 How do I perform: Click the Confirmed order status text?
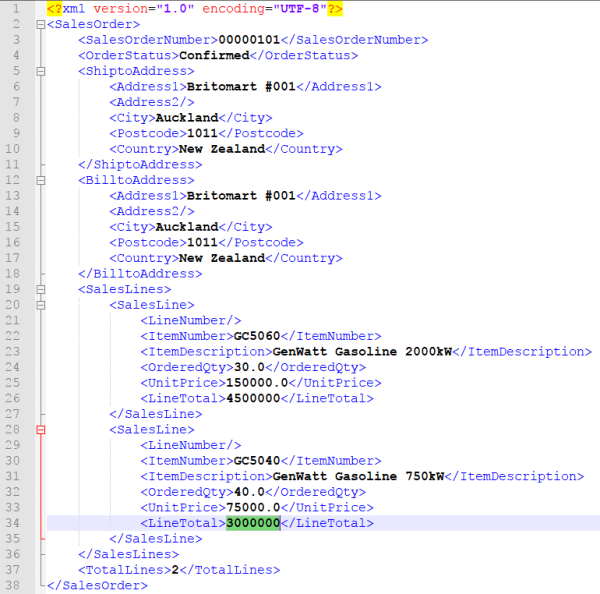point(213,55)
